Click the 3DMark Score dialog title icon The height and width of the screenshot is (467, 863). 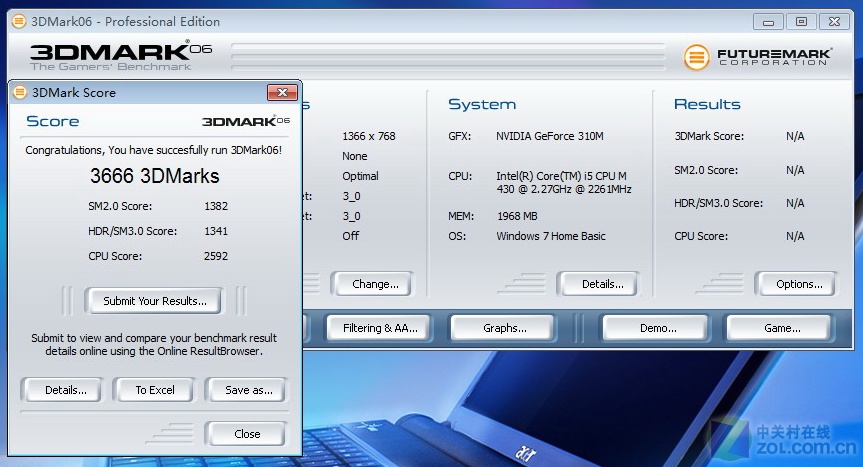pyautogui.click(x=19, y=92)
